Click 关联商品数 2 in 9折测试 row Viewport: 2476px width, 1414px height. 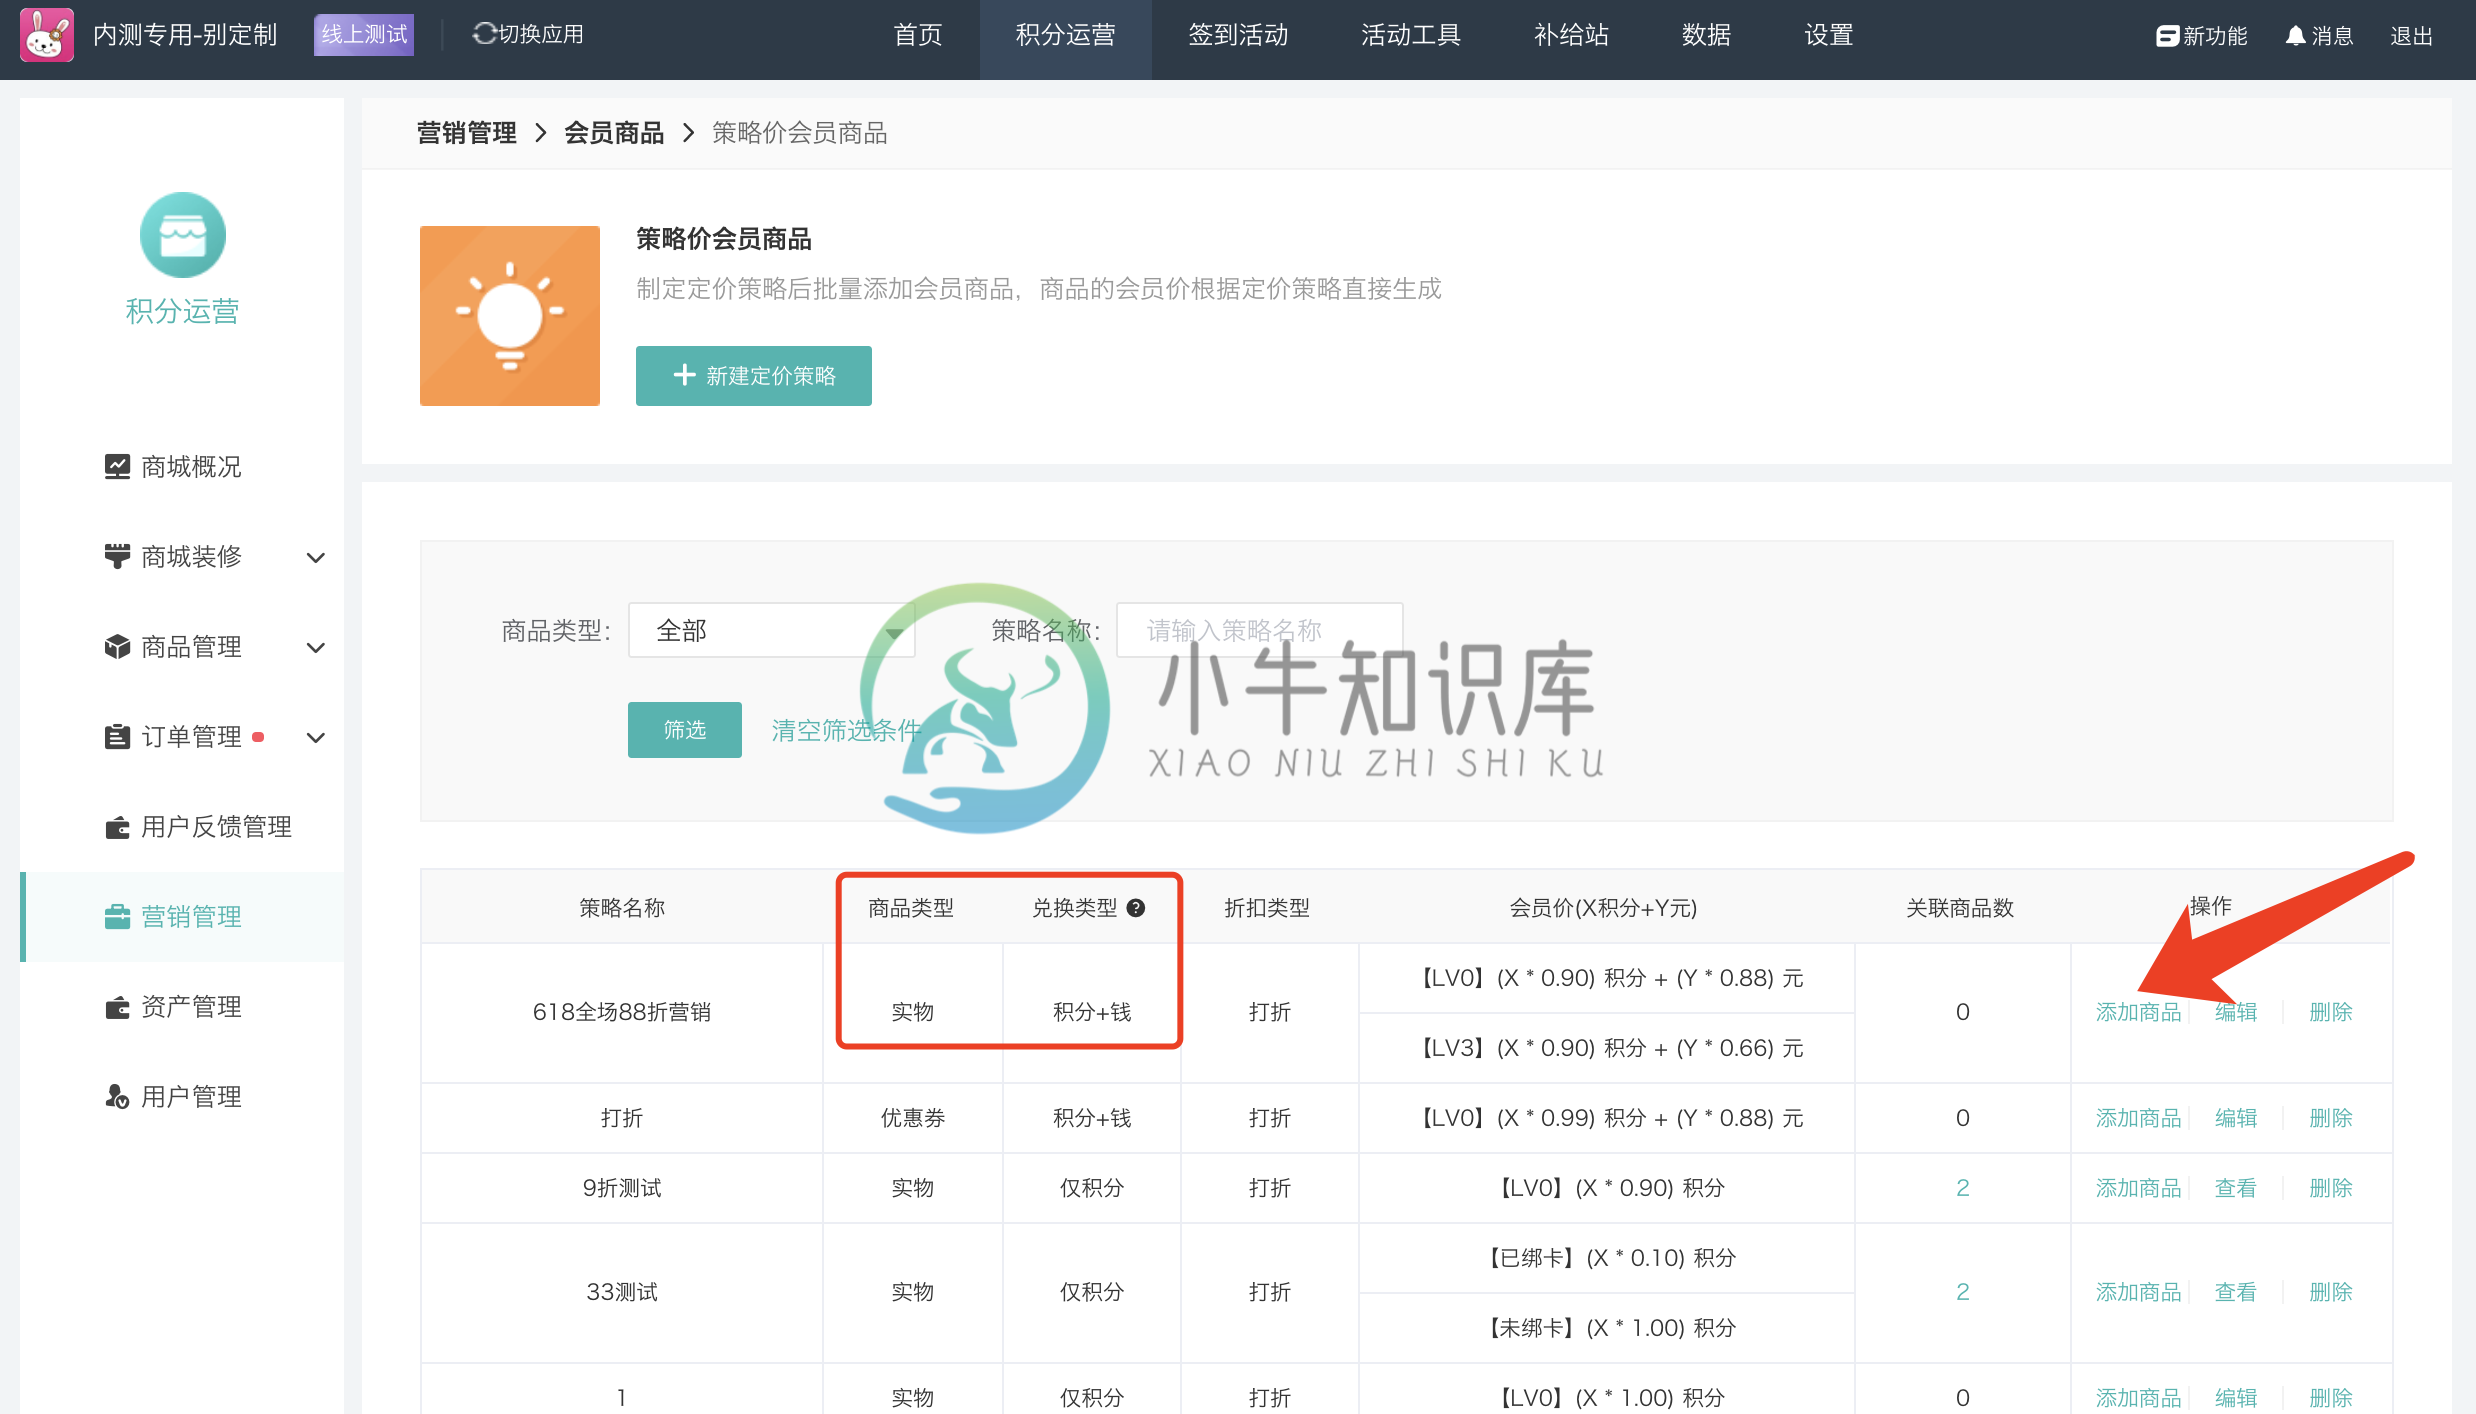click(x=1962, y=1188)
